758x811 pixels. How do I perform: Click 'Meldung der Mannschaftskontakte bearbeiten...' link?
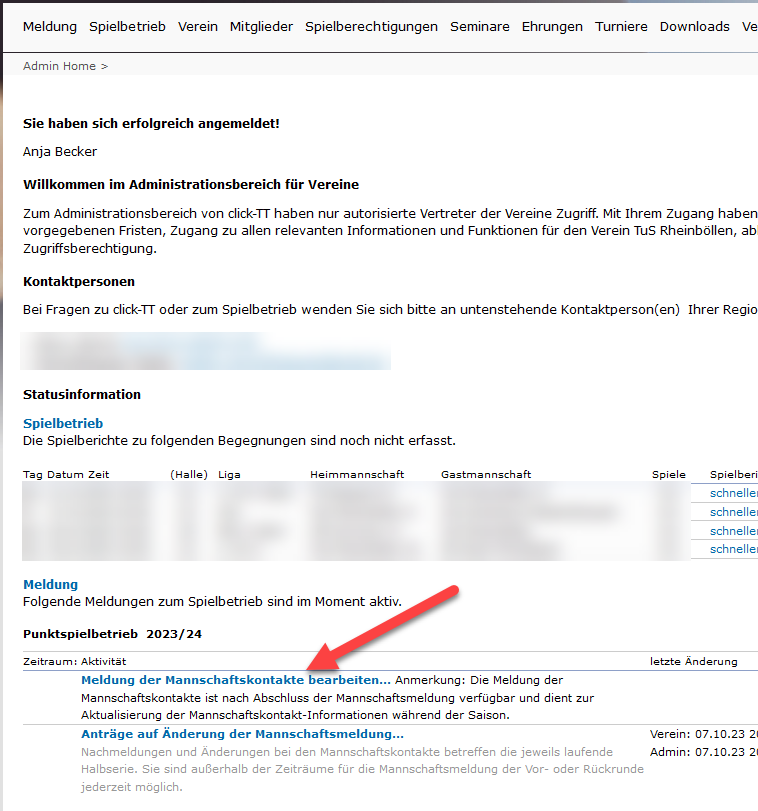[x=235, y=680]
